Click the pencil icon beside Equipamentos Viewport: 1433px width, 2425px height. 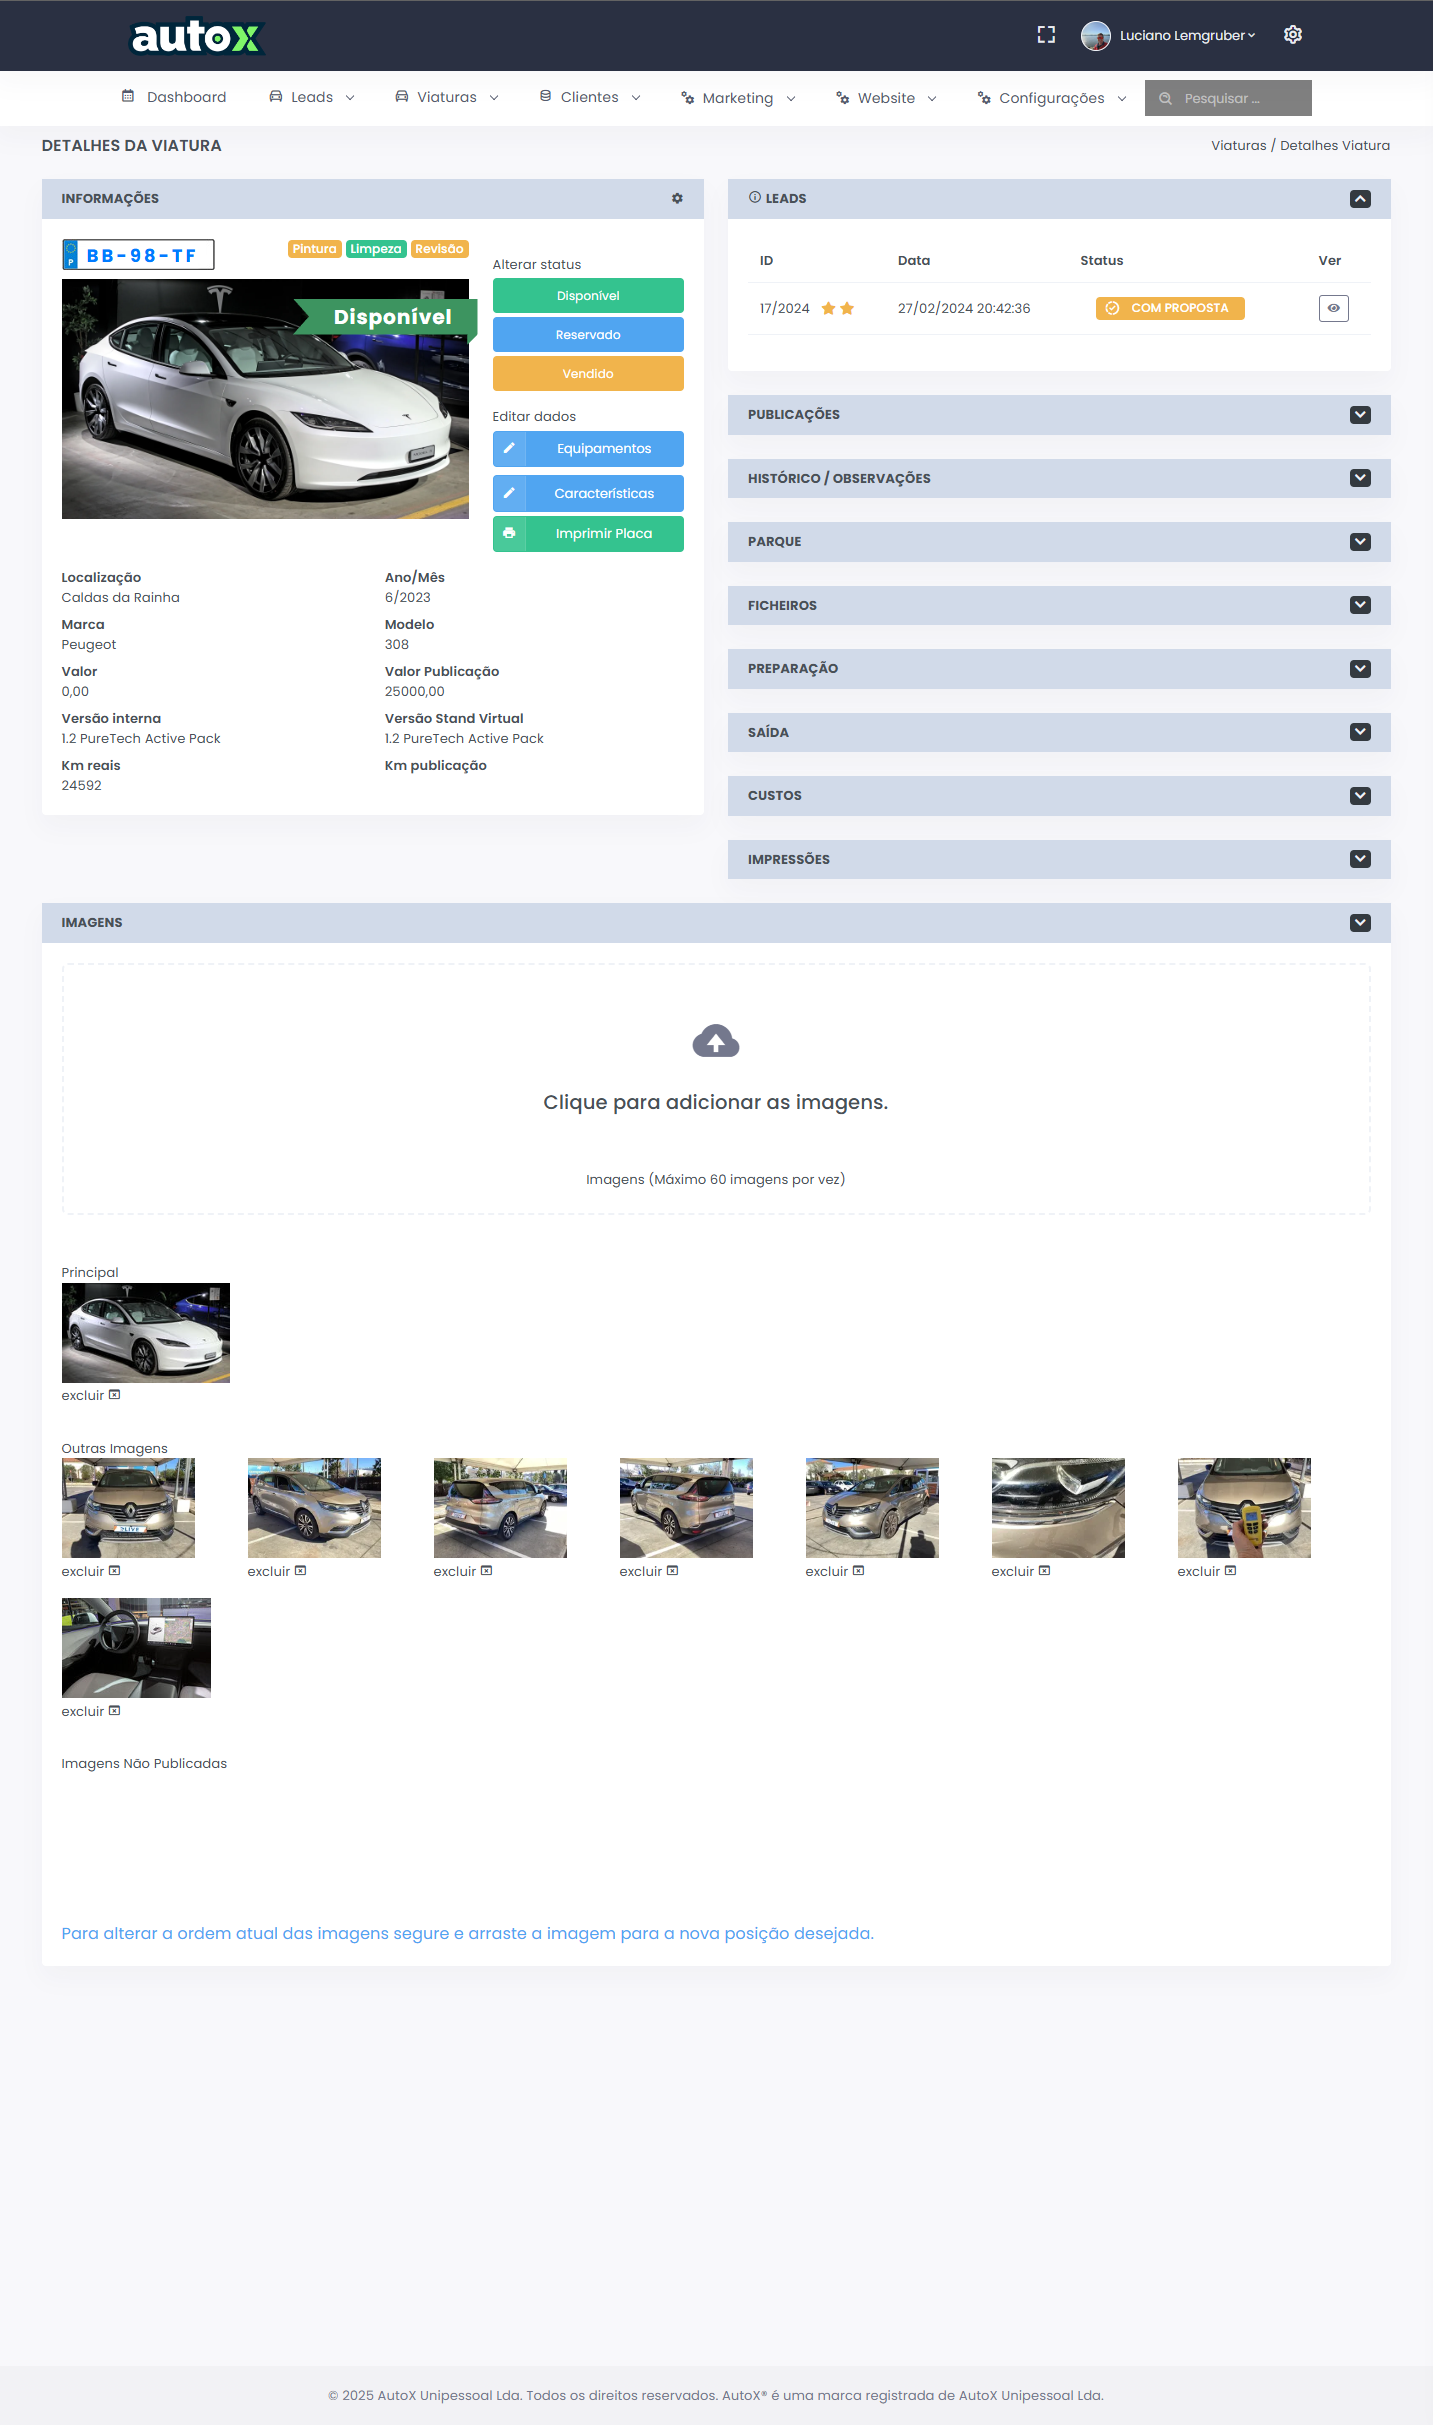pos(509,449)
